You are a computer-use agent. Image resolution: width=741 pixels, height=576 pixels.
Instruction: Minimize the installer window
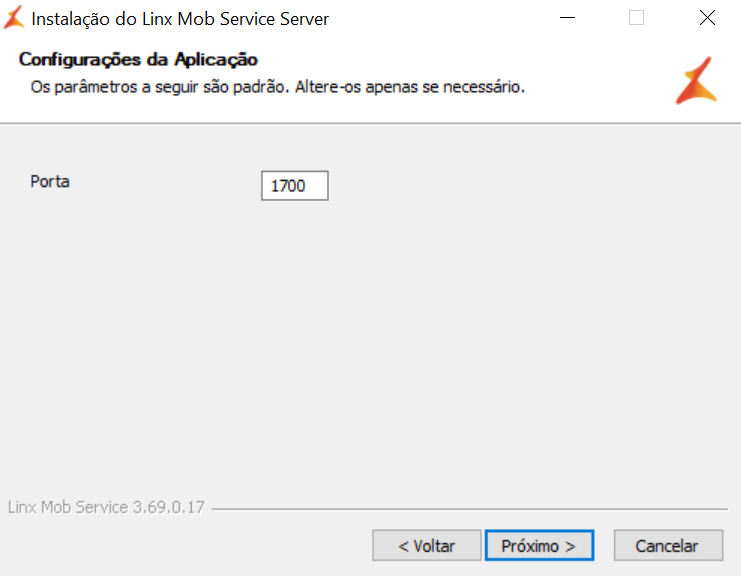point(567,18)
